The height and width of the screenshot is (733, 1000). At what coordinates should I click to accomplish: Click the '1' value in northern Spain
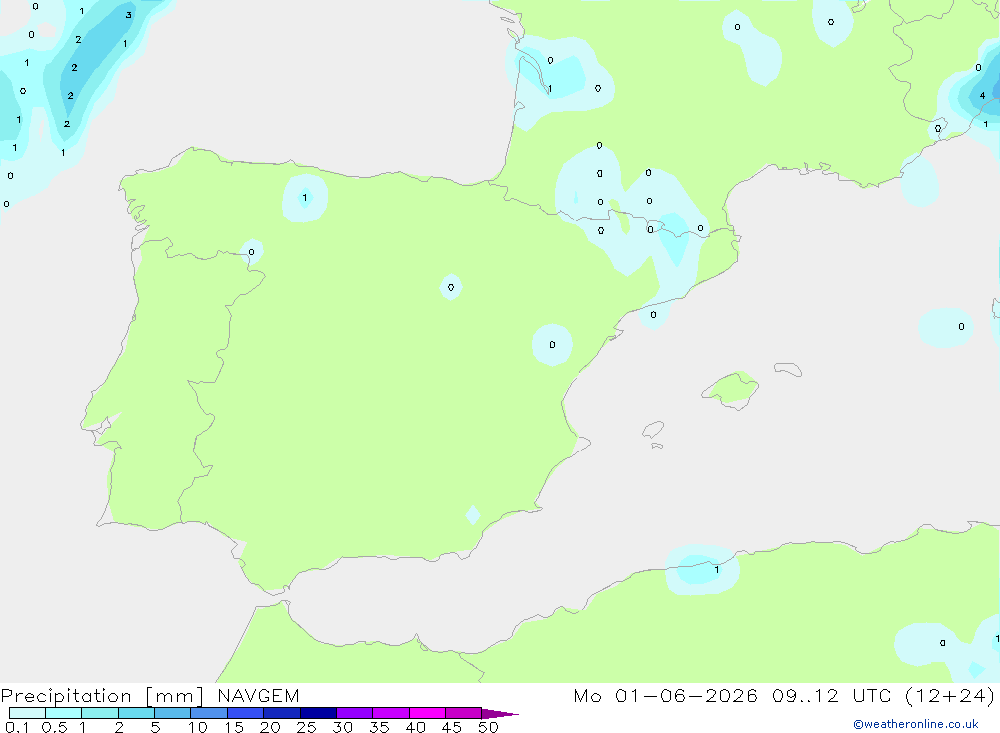[305, 198]
